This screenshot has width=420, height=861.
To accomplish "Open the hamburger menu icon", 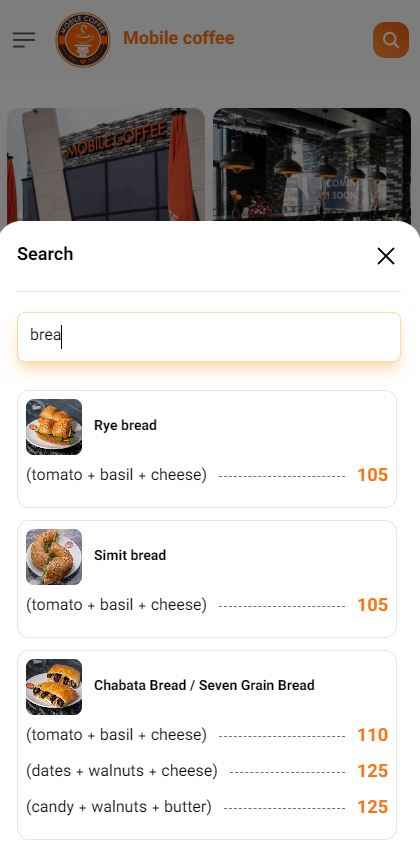I will (x=24, y=40).
